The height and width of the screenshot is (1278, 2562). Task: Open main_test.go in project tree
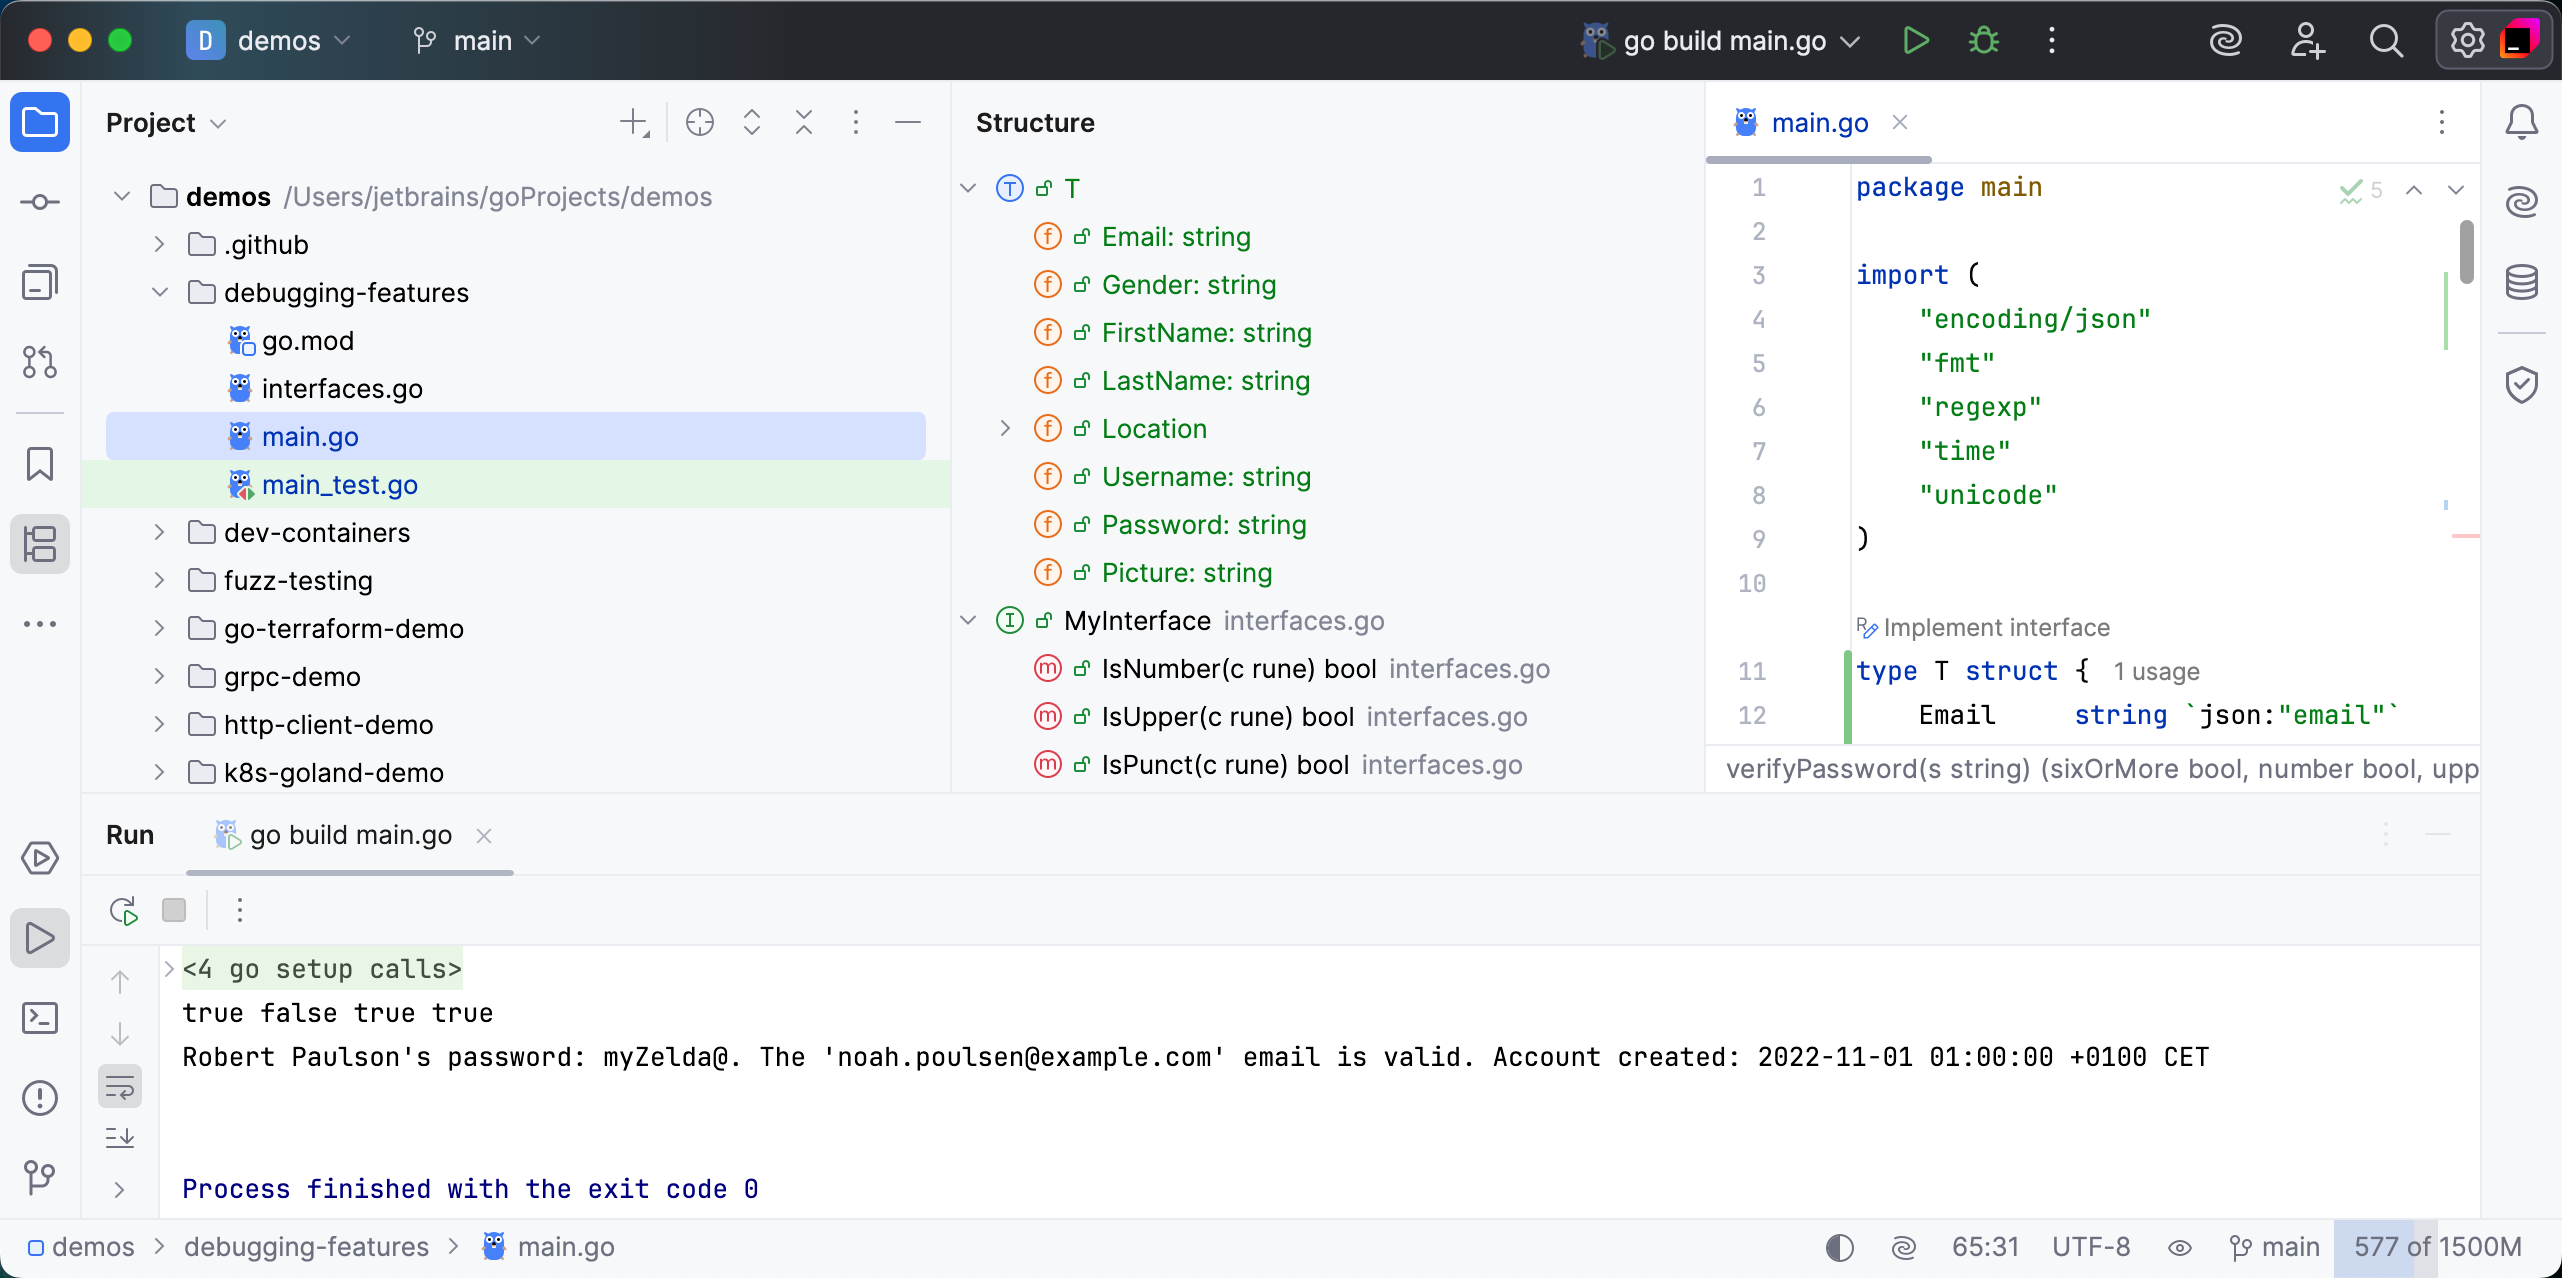[339, 485]
